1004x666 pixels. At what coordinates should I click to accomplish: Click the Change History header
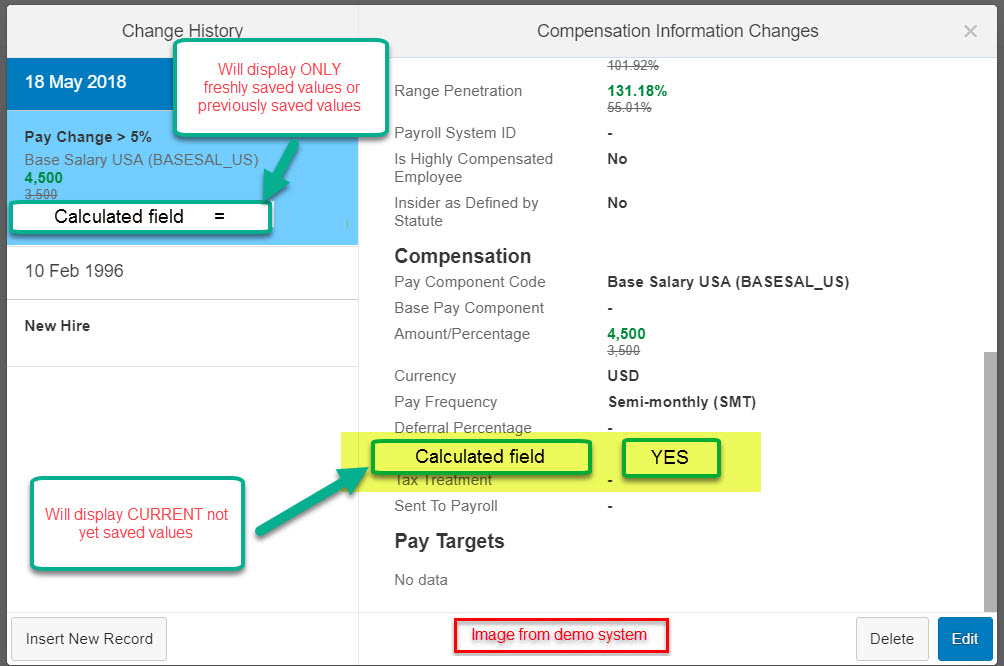(182, 31)
